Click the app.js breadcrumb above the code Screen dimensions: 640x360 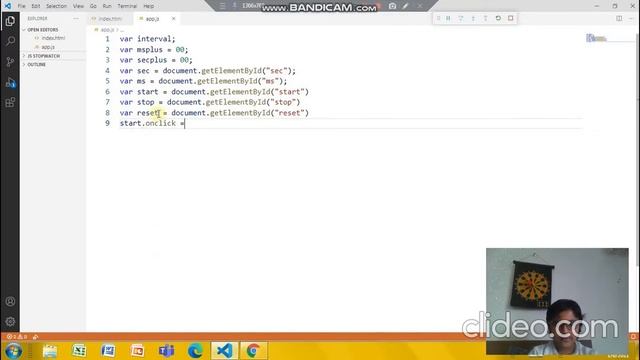click(107, 30)
